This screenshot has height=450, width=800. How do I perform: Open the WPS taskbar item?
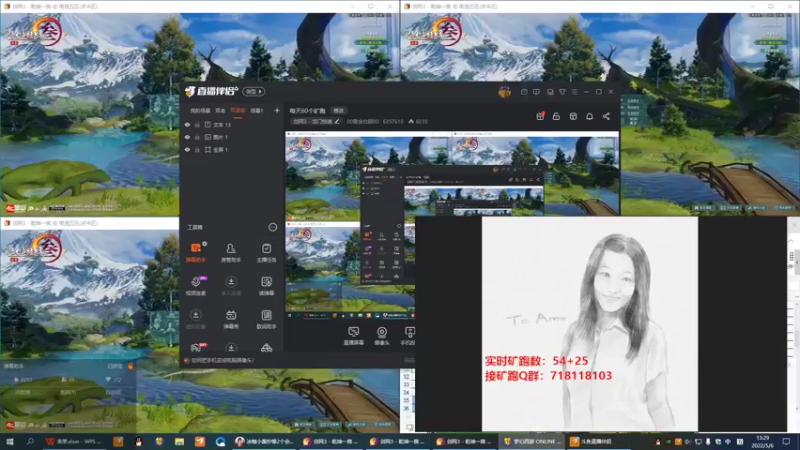pyautogui.click(x=73, y=442)
